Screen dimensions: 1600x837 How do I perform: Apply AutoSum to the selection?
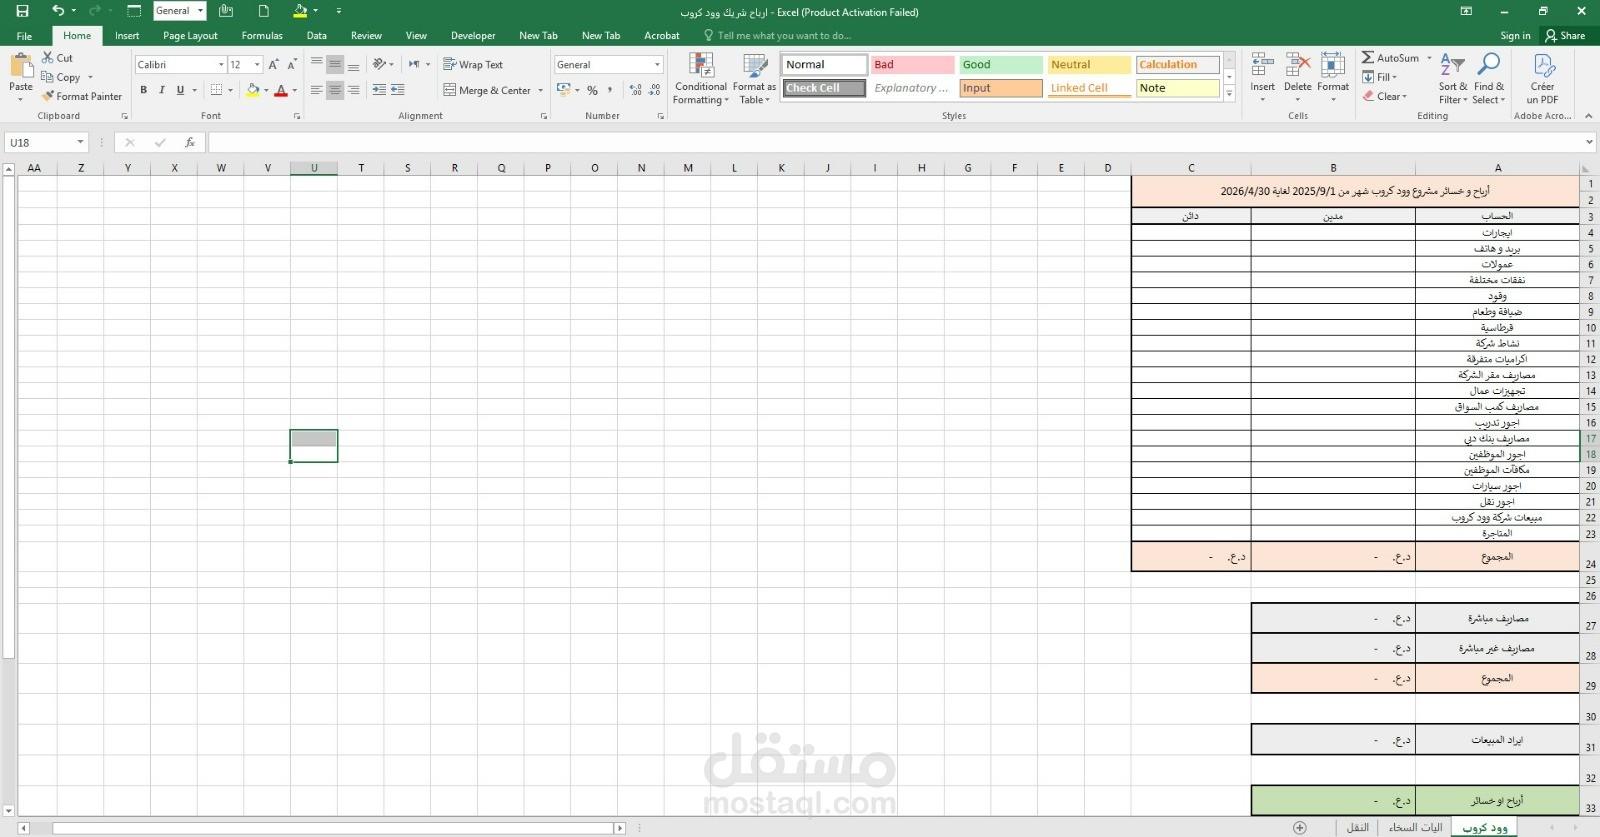1390,58
